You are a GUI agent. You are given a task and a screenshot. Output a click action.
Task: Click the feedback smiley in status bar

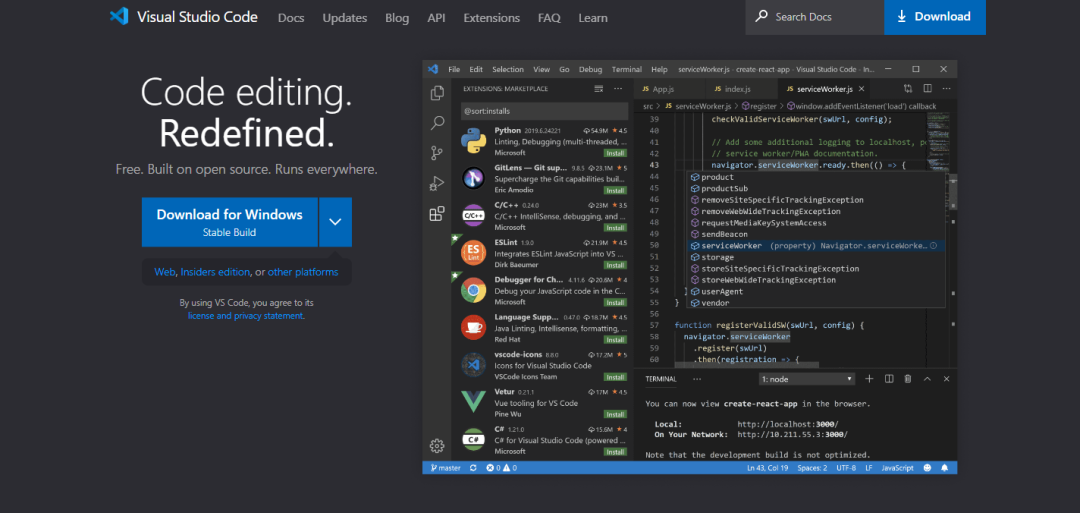pyautogui.click(x=927, y=468)
